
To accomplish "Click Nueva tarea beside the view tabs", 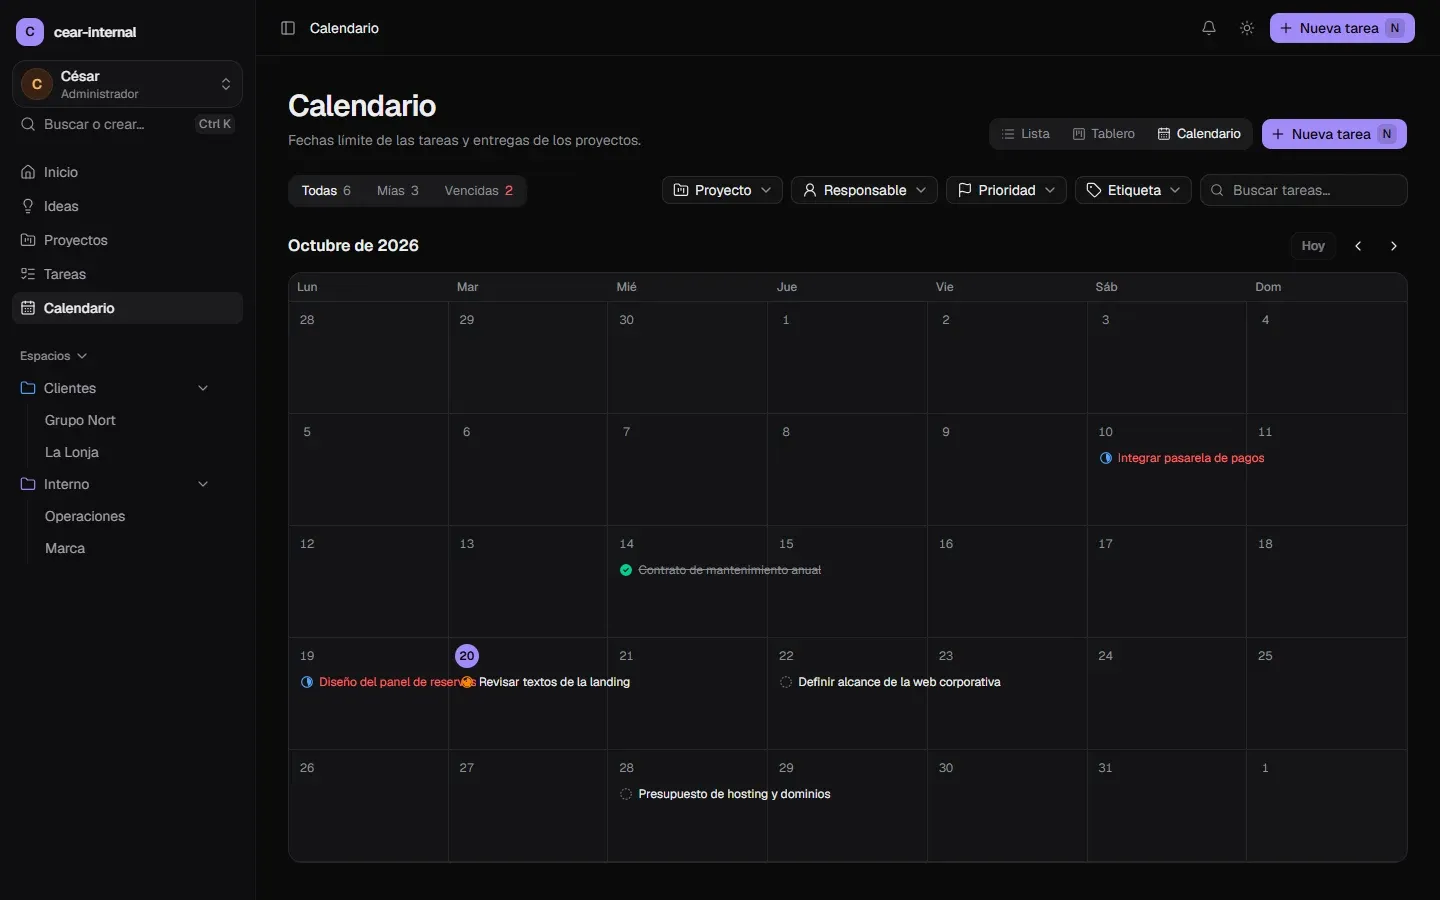I will pyautogui.click(x=1334, y=134).
